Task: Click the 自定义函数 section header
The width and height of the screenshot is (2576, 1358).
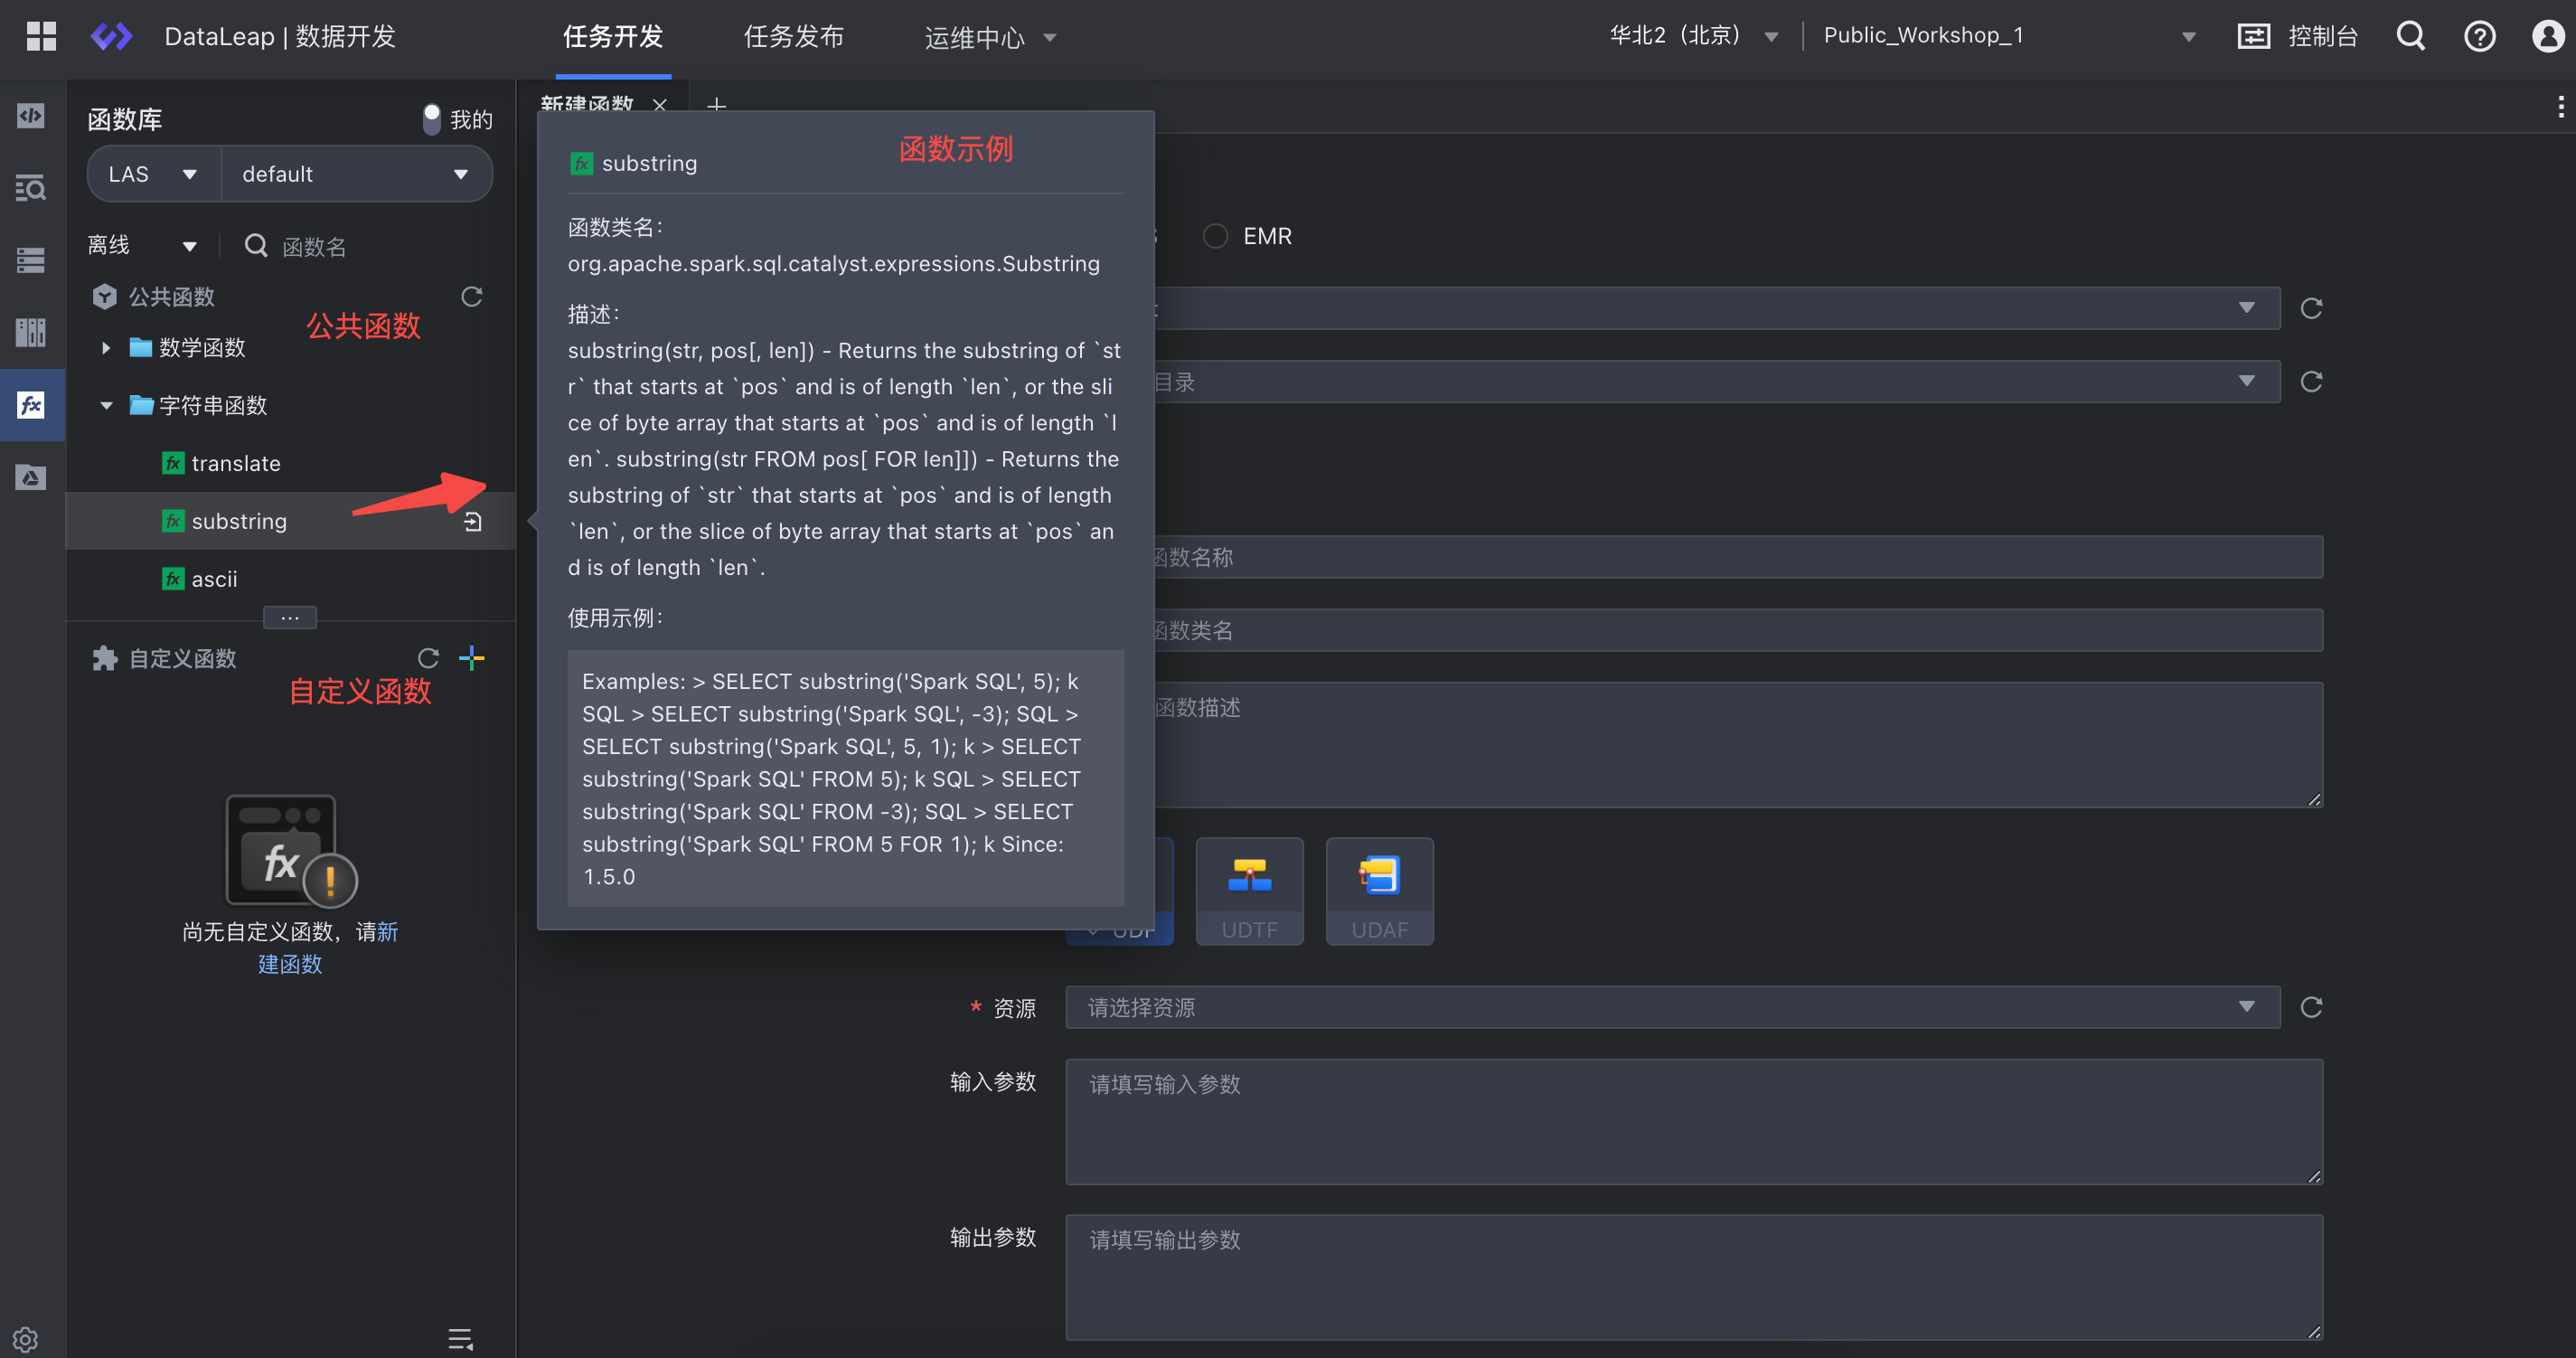Action: pyautogui.click(x=183, y=658)
